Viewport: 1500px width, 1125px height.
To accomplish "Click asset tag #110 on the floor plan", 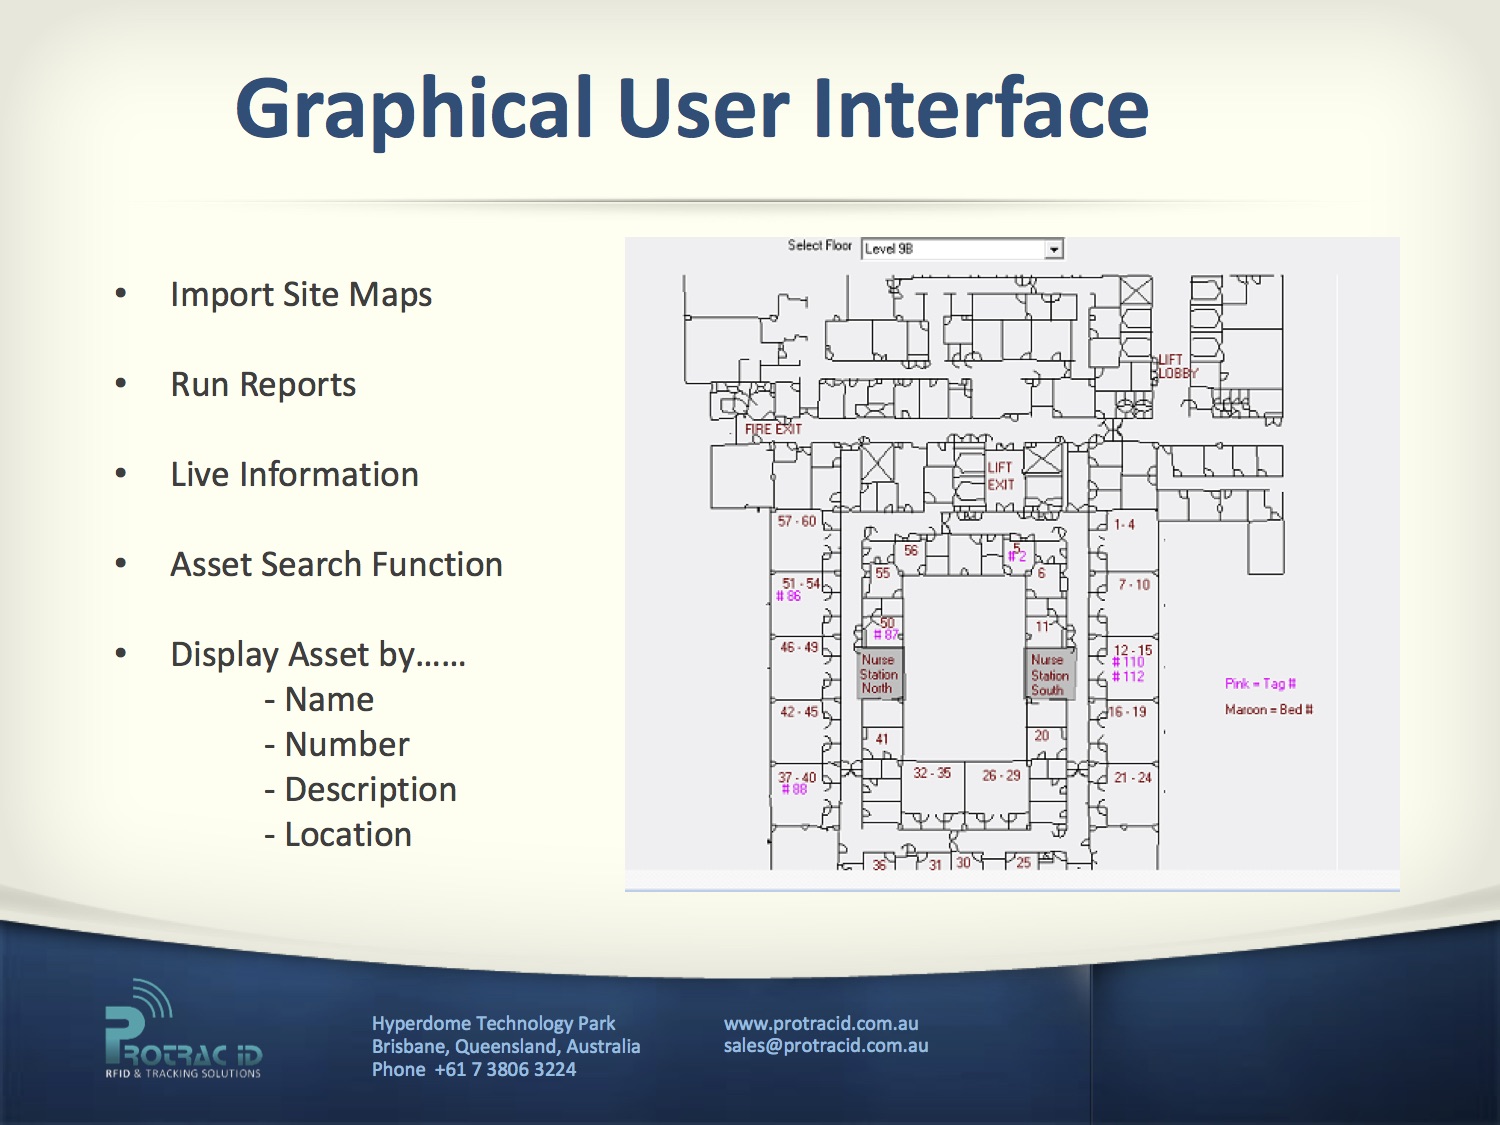I will tap(1128, 663).
